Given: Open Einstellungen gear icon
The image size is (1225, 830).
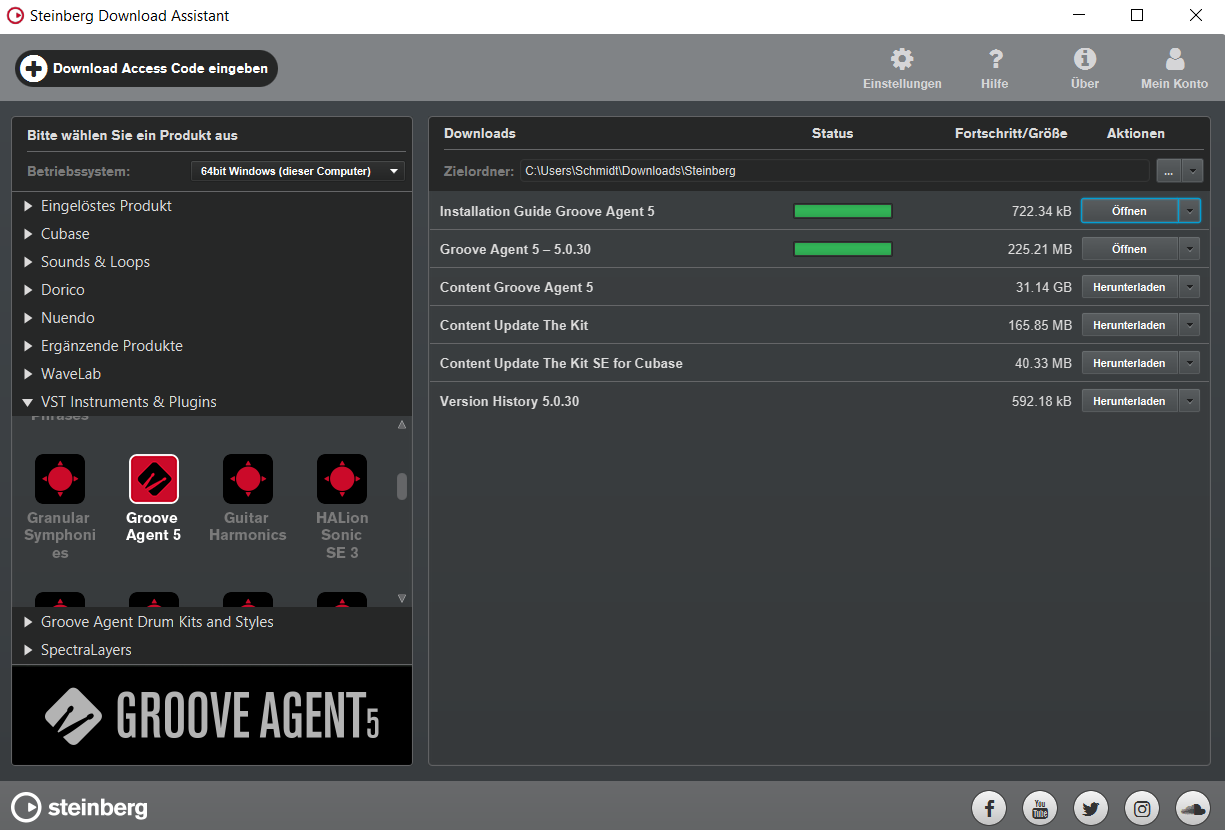Looking at the screenshot, I should click(x=902, y=59).
